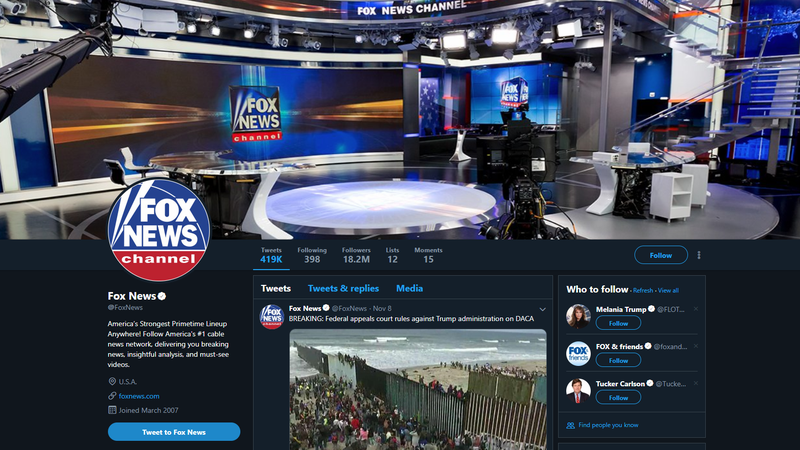Click the verified badge next to Fox News name

point(162,296)
